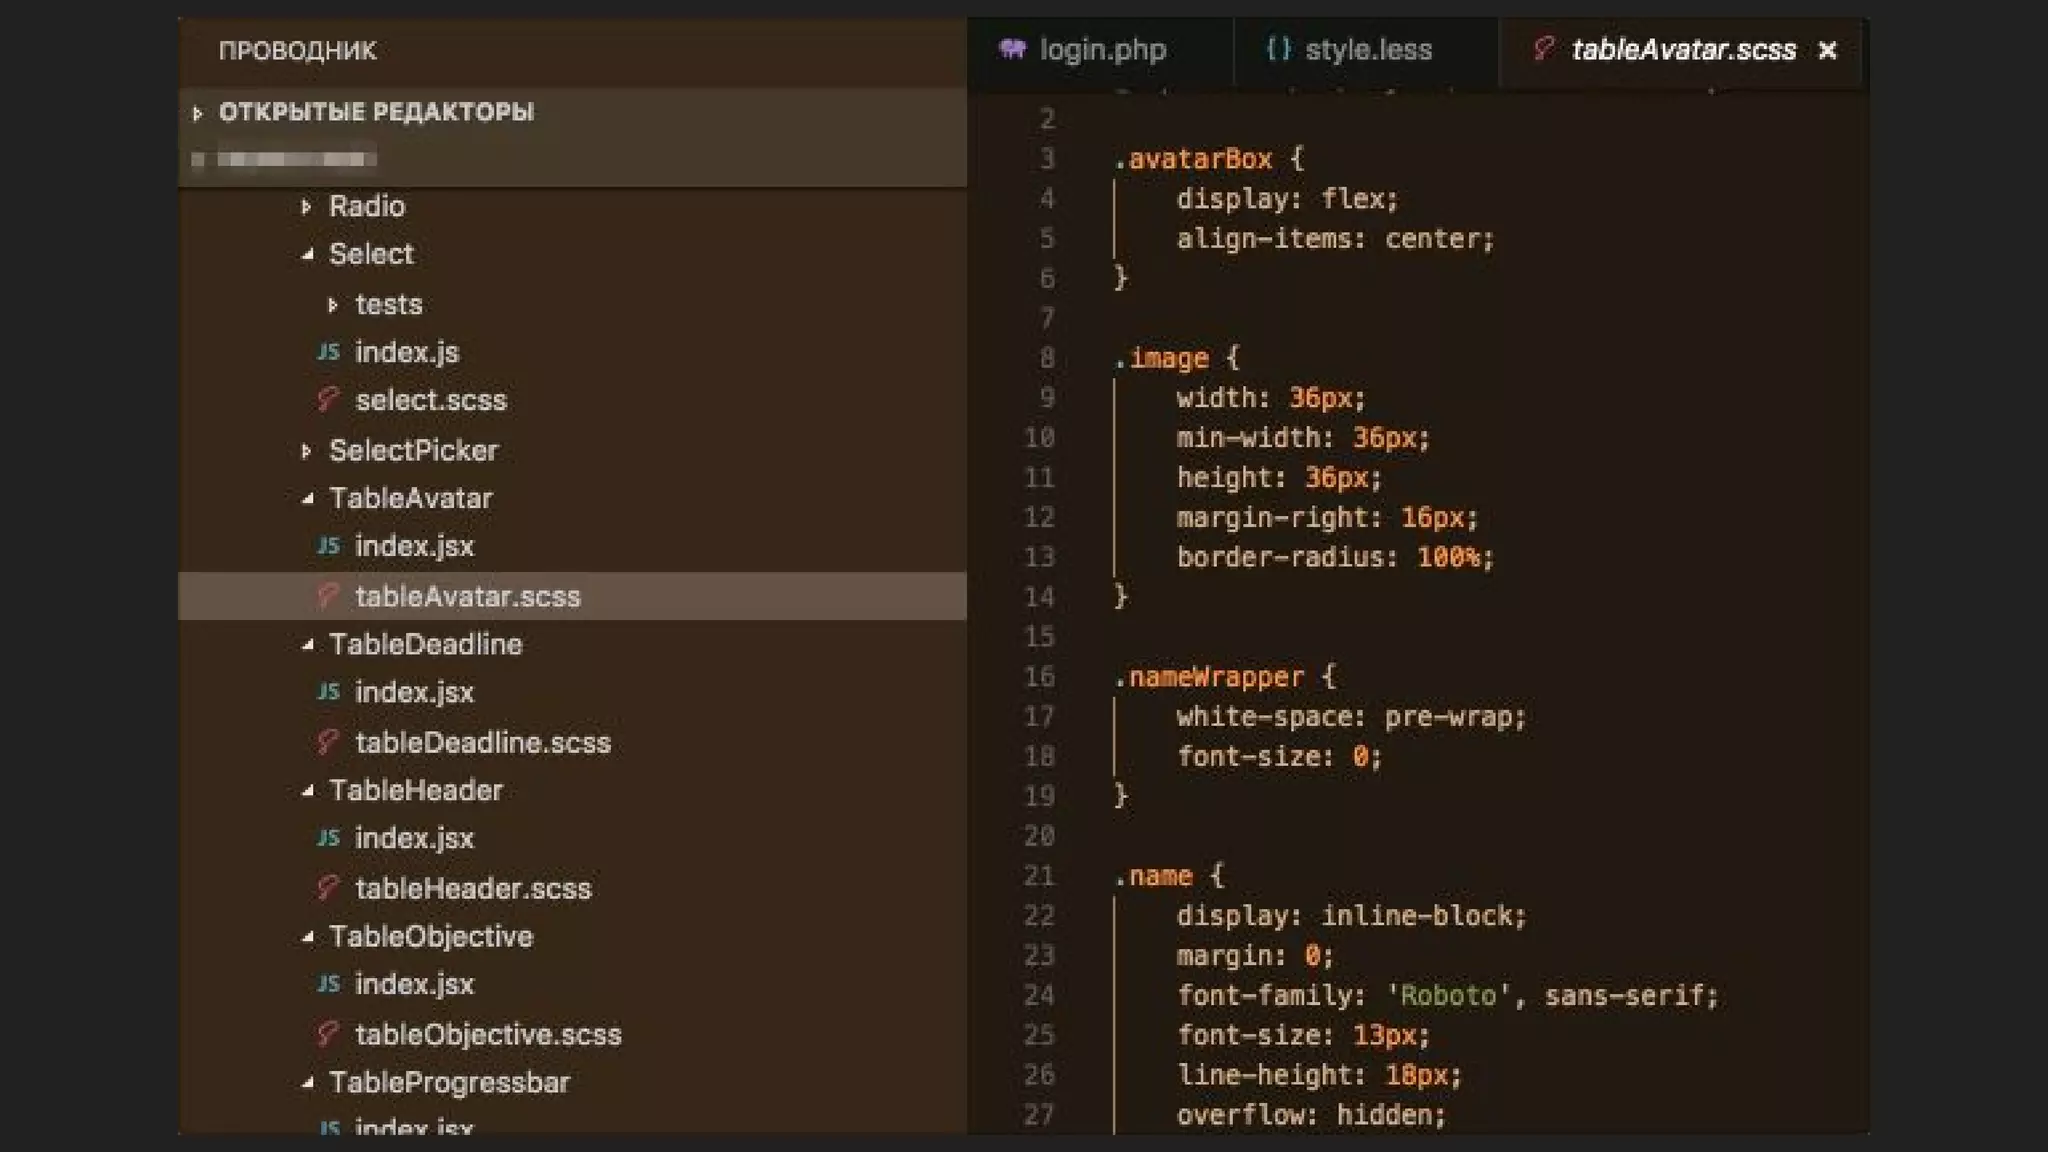This screenshot has height=1152, width=2048.
Task: Collapse the Select folder
Action: coord(307,255)
